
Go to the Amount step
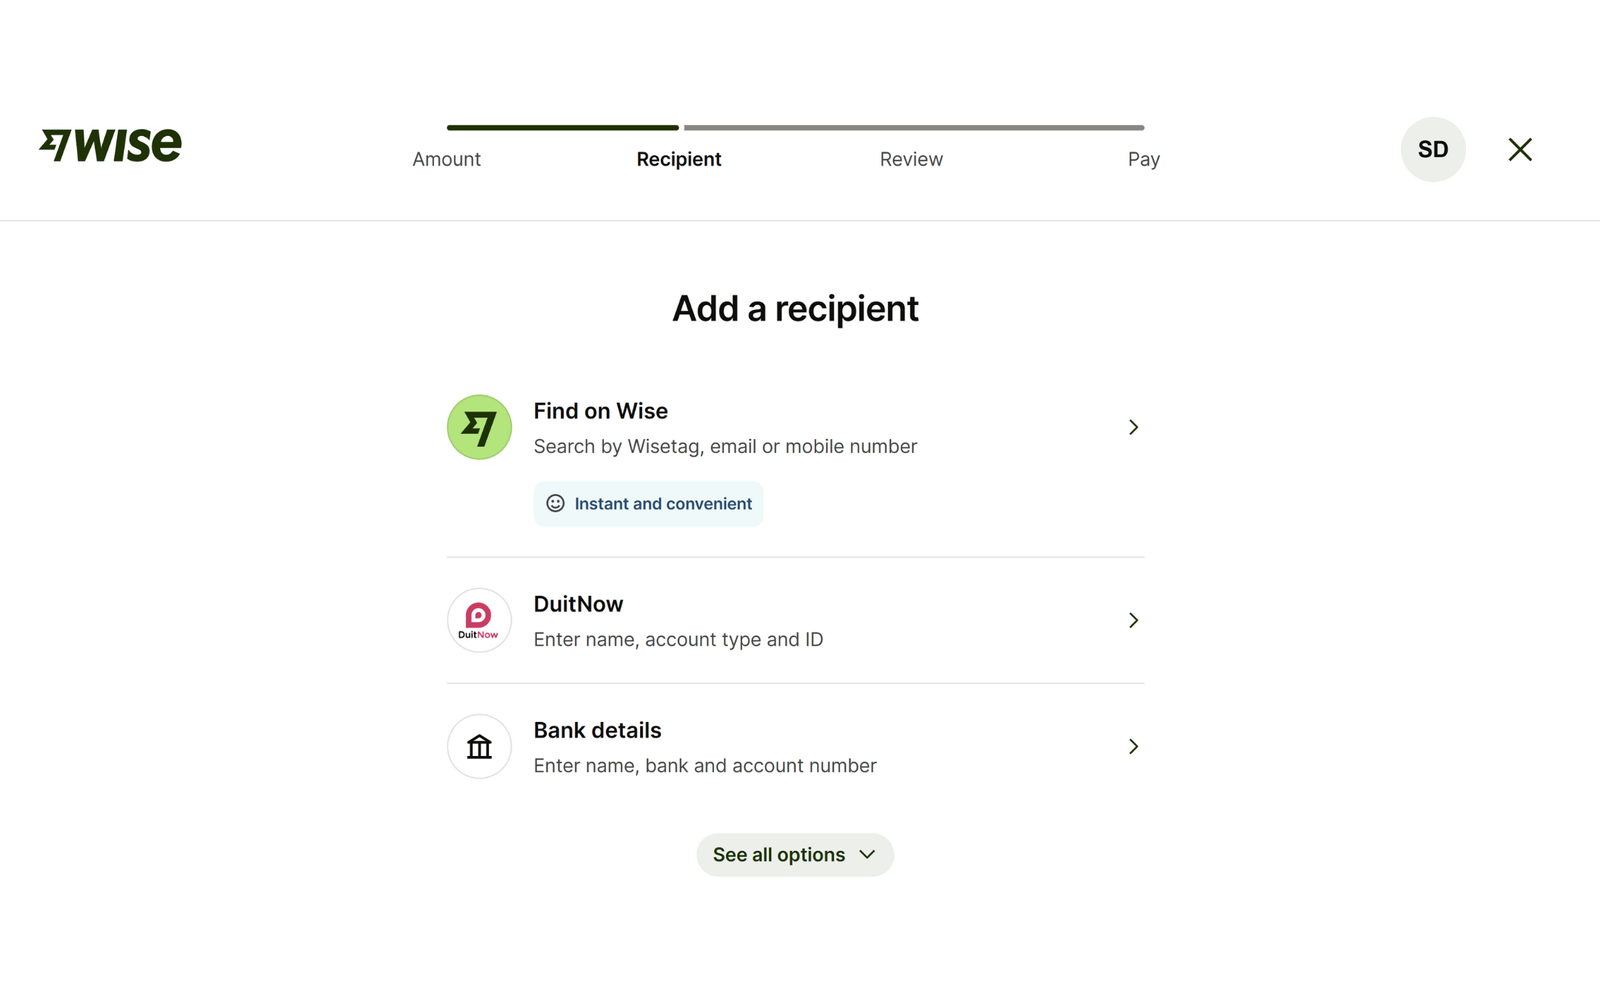click(446, 159)
